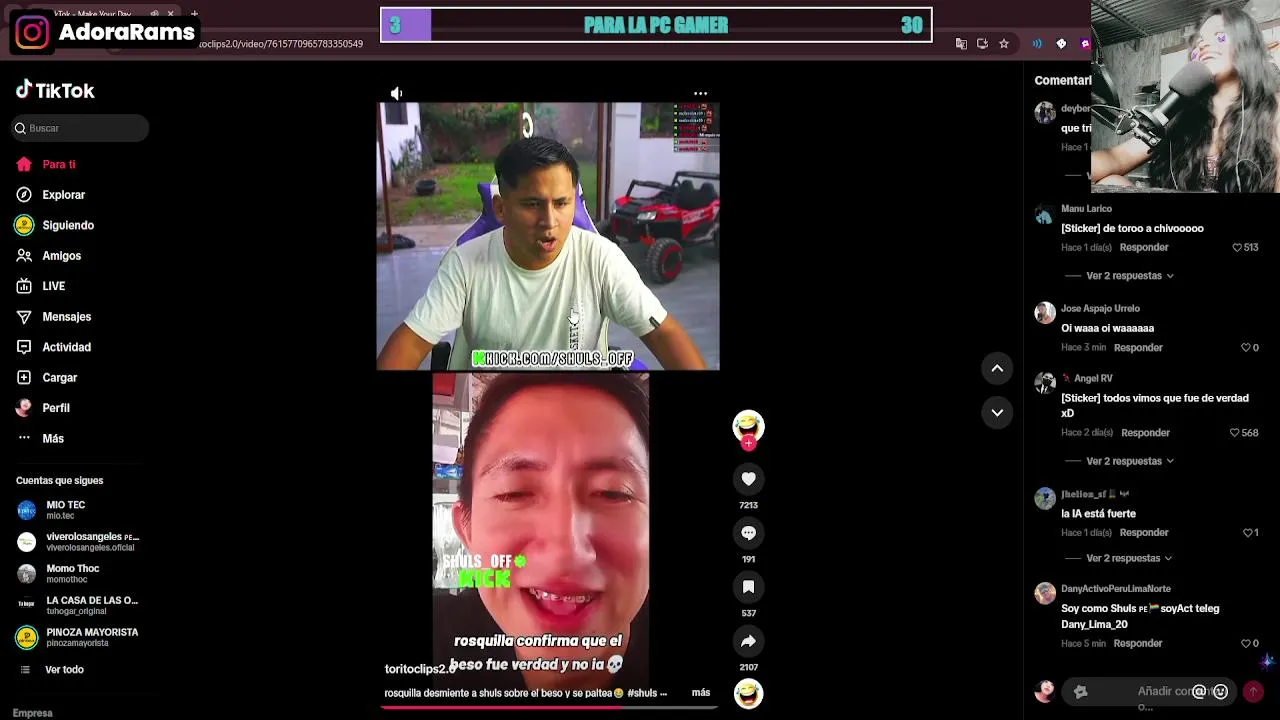
Task: Bookmark page with browser star icon
Action: pos(1004,44)
